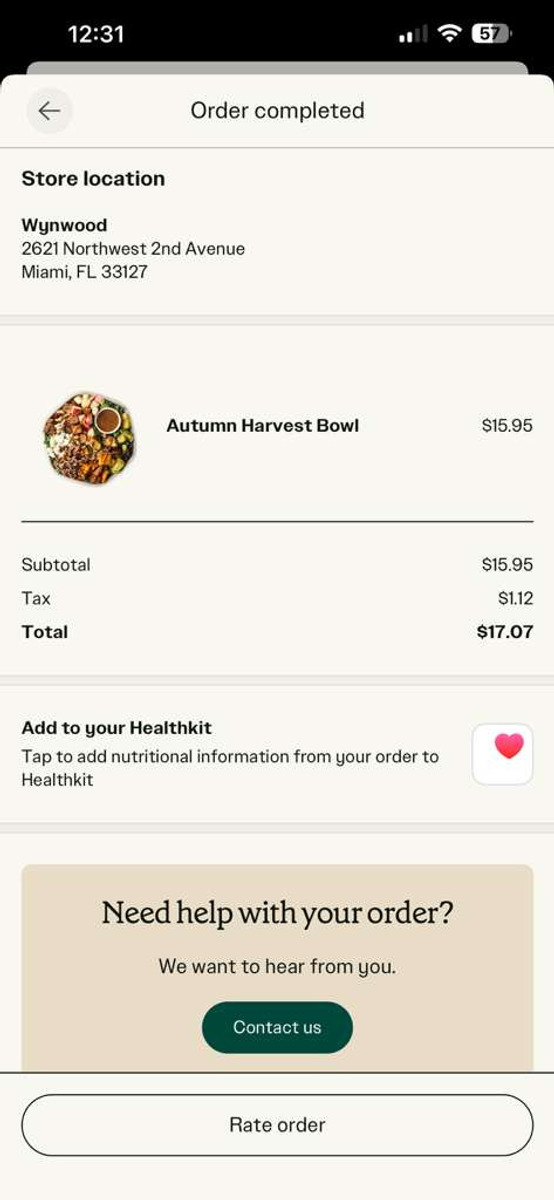
Task: Tap the battery indicator icon
Action: 490,34
